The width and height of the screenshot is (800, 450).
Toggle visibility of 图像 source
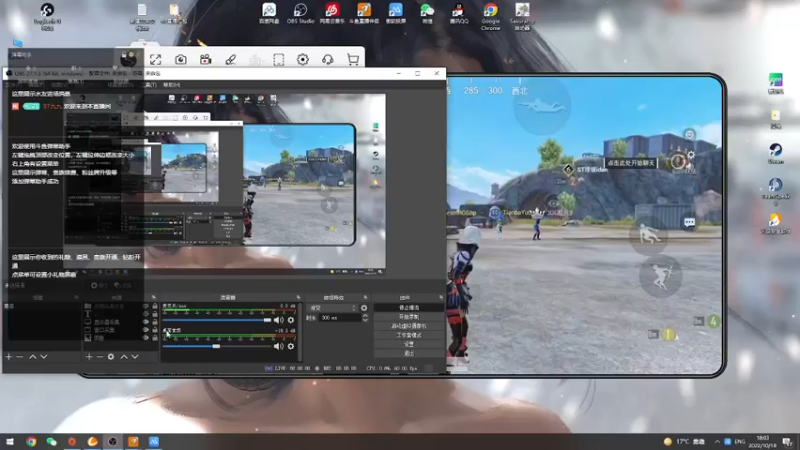tap(146, 337)
